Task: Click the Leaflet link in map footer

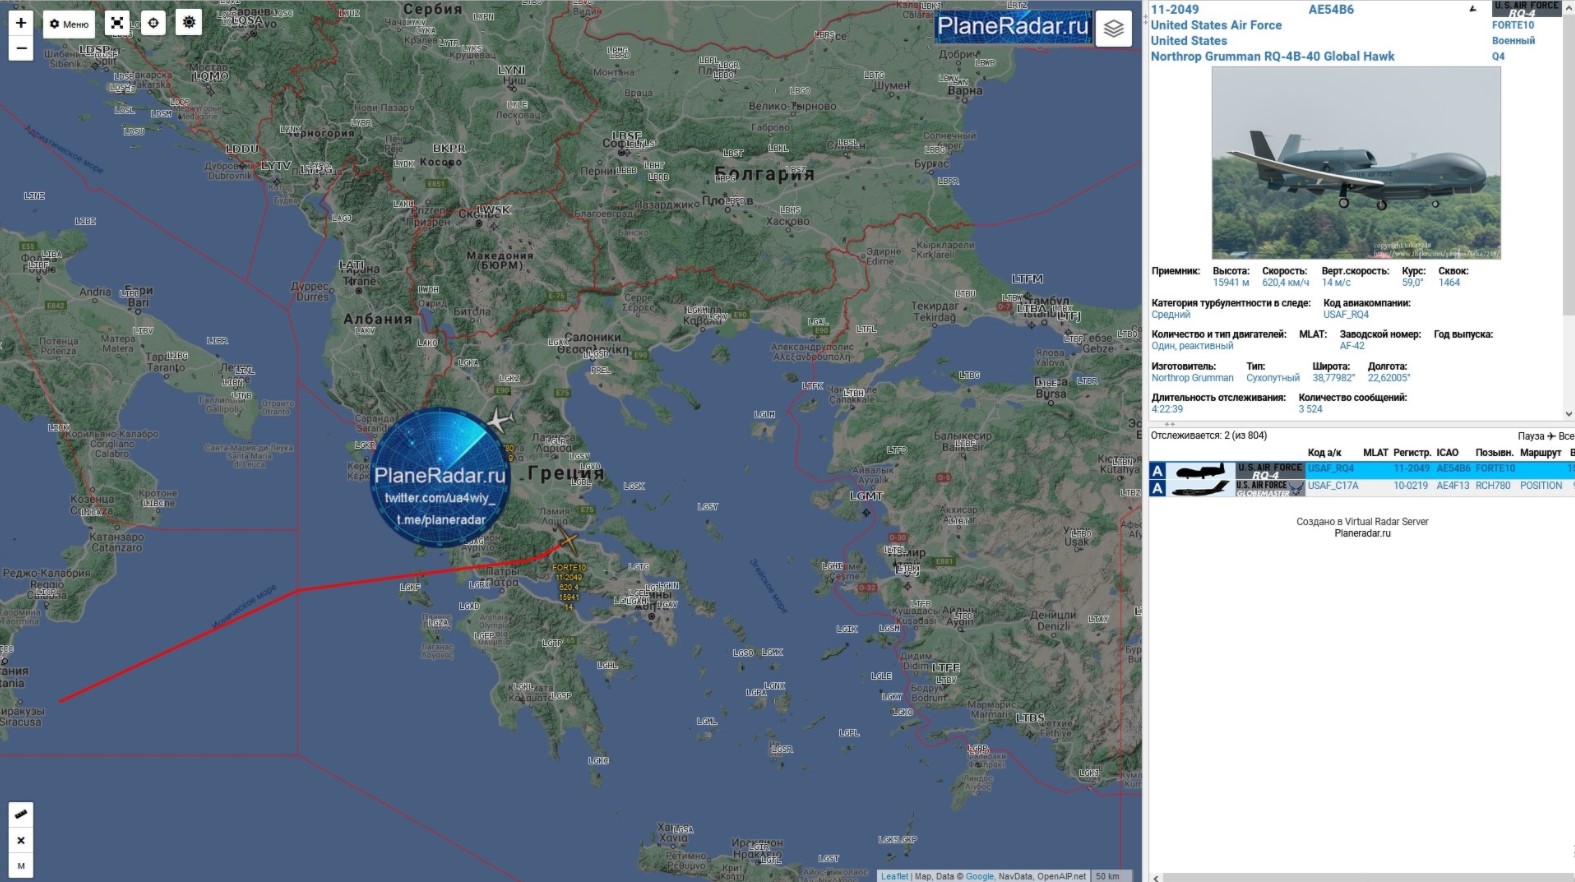Action: tap(894, 876)
